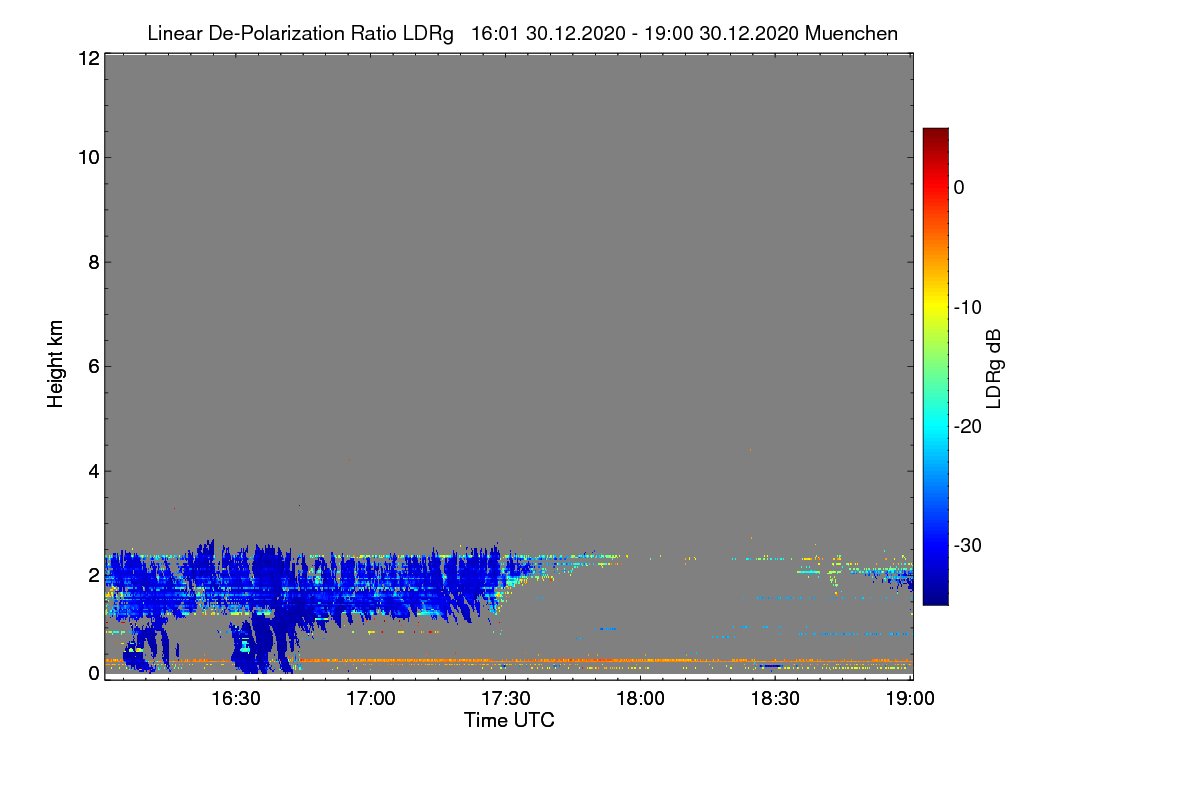Click the dark blue bottom of colorbar
1200x800 pixels.
[x=935, y=595]
